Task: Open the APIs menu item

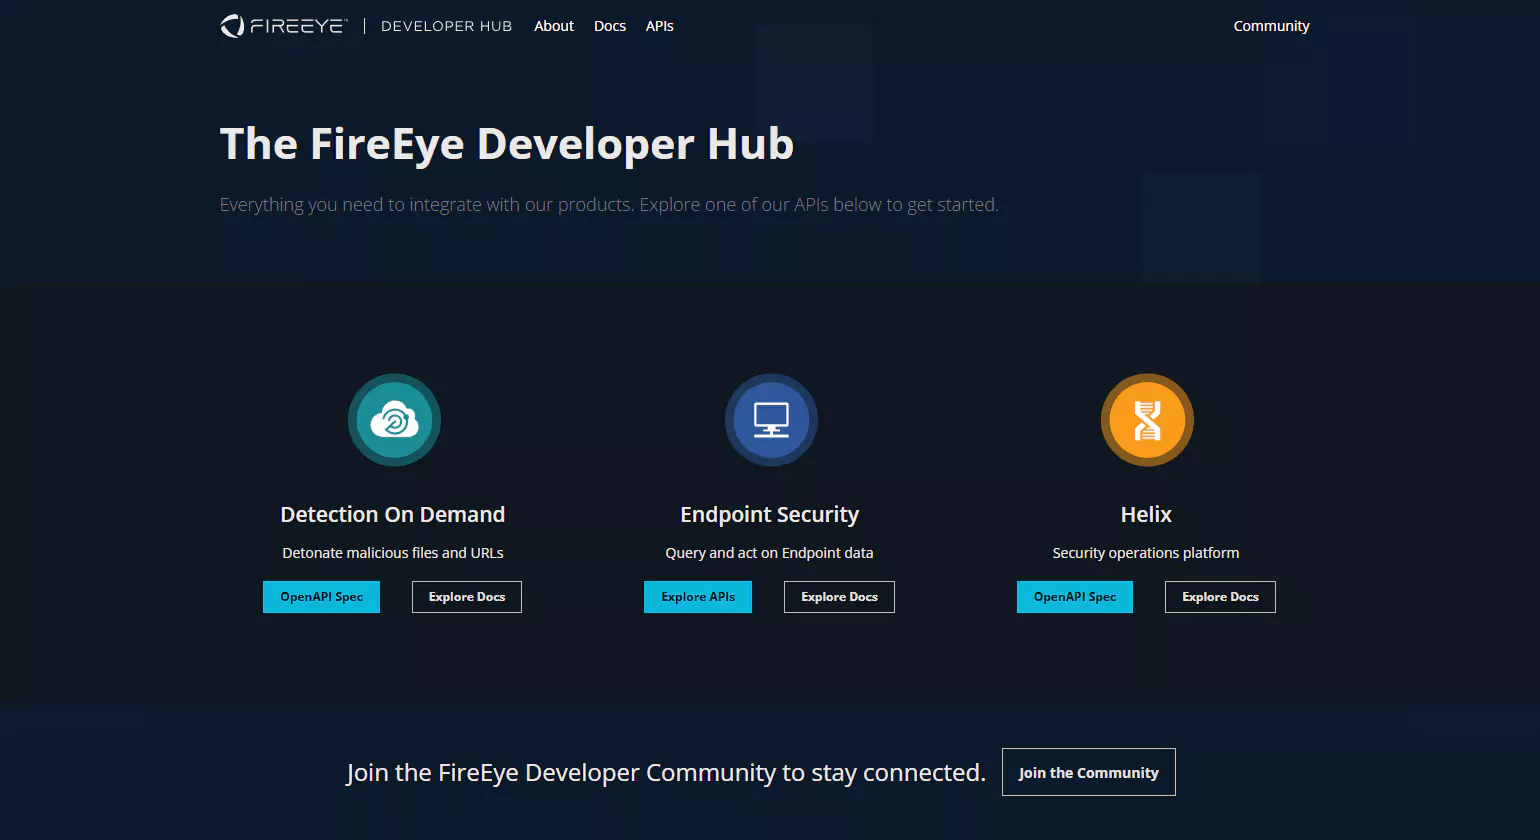Action: tap(659, 26)
